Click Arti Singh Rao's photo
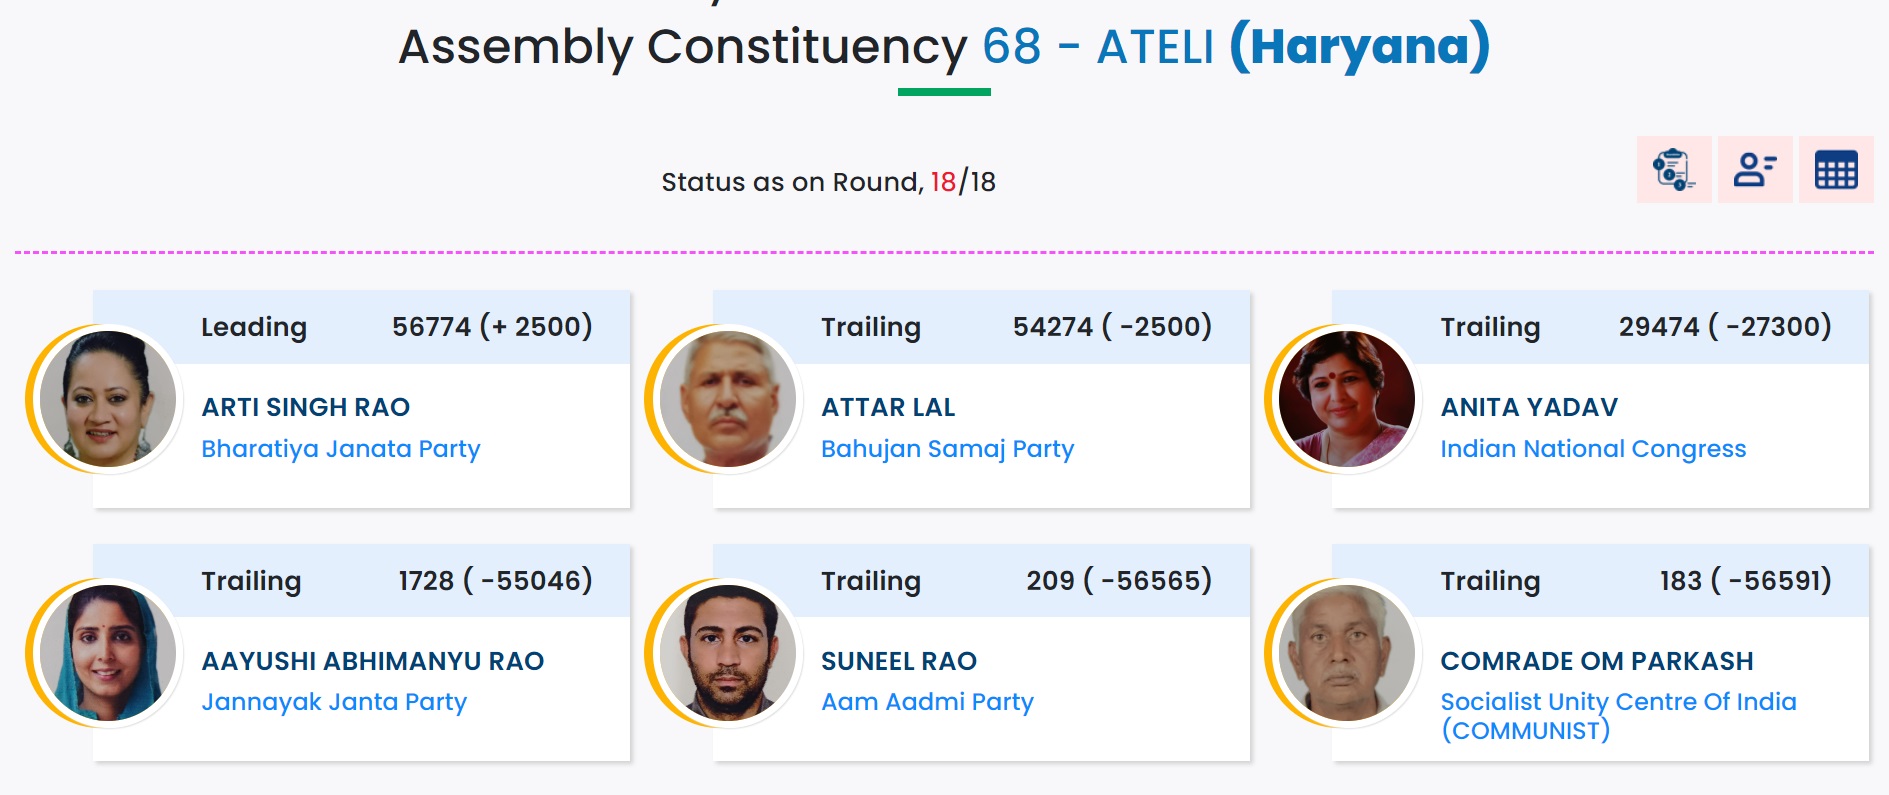This screenshot has width=1889, height=795. [107, 399]
